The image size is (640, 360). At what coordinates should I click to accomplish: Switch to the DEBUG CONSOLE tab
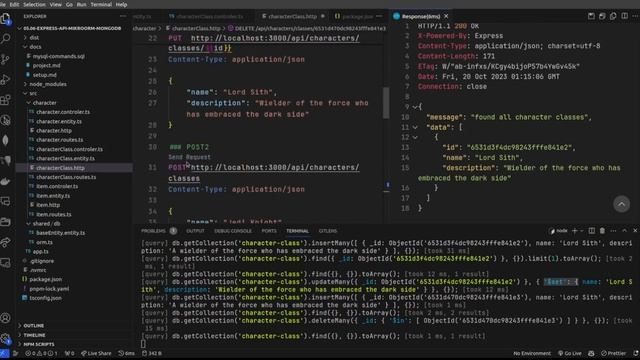[x=233, y=231]
